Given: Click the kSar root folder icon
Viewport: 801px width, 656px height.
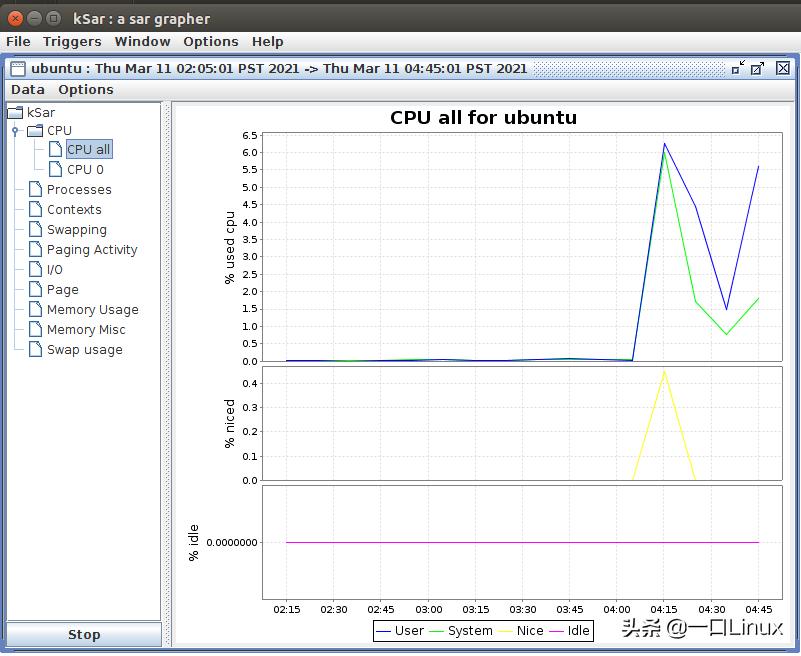Looking at the screenshot, I should pos(15,112).
